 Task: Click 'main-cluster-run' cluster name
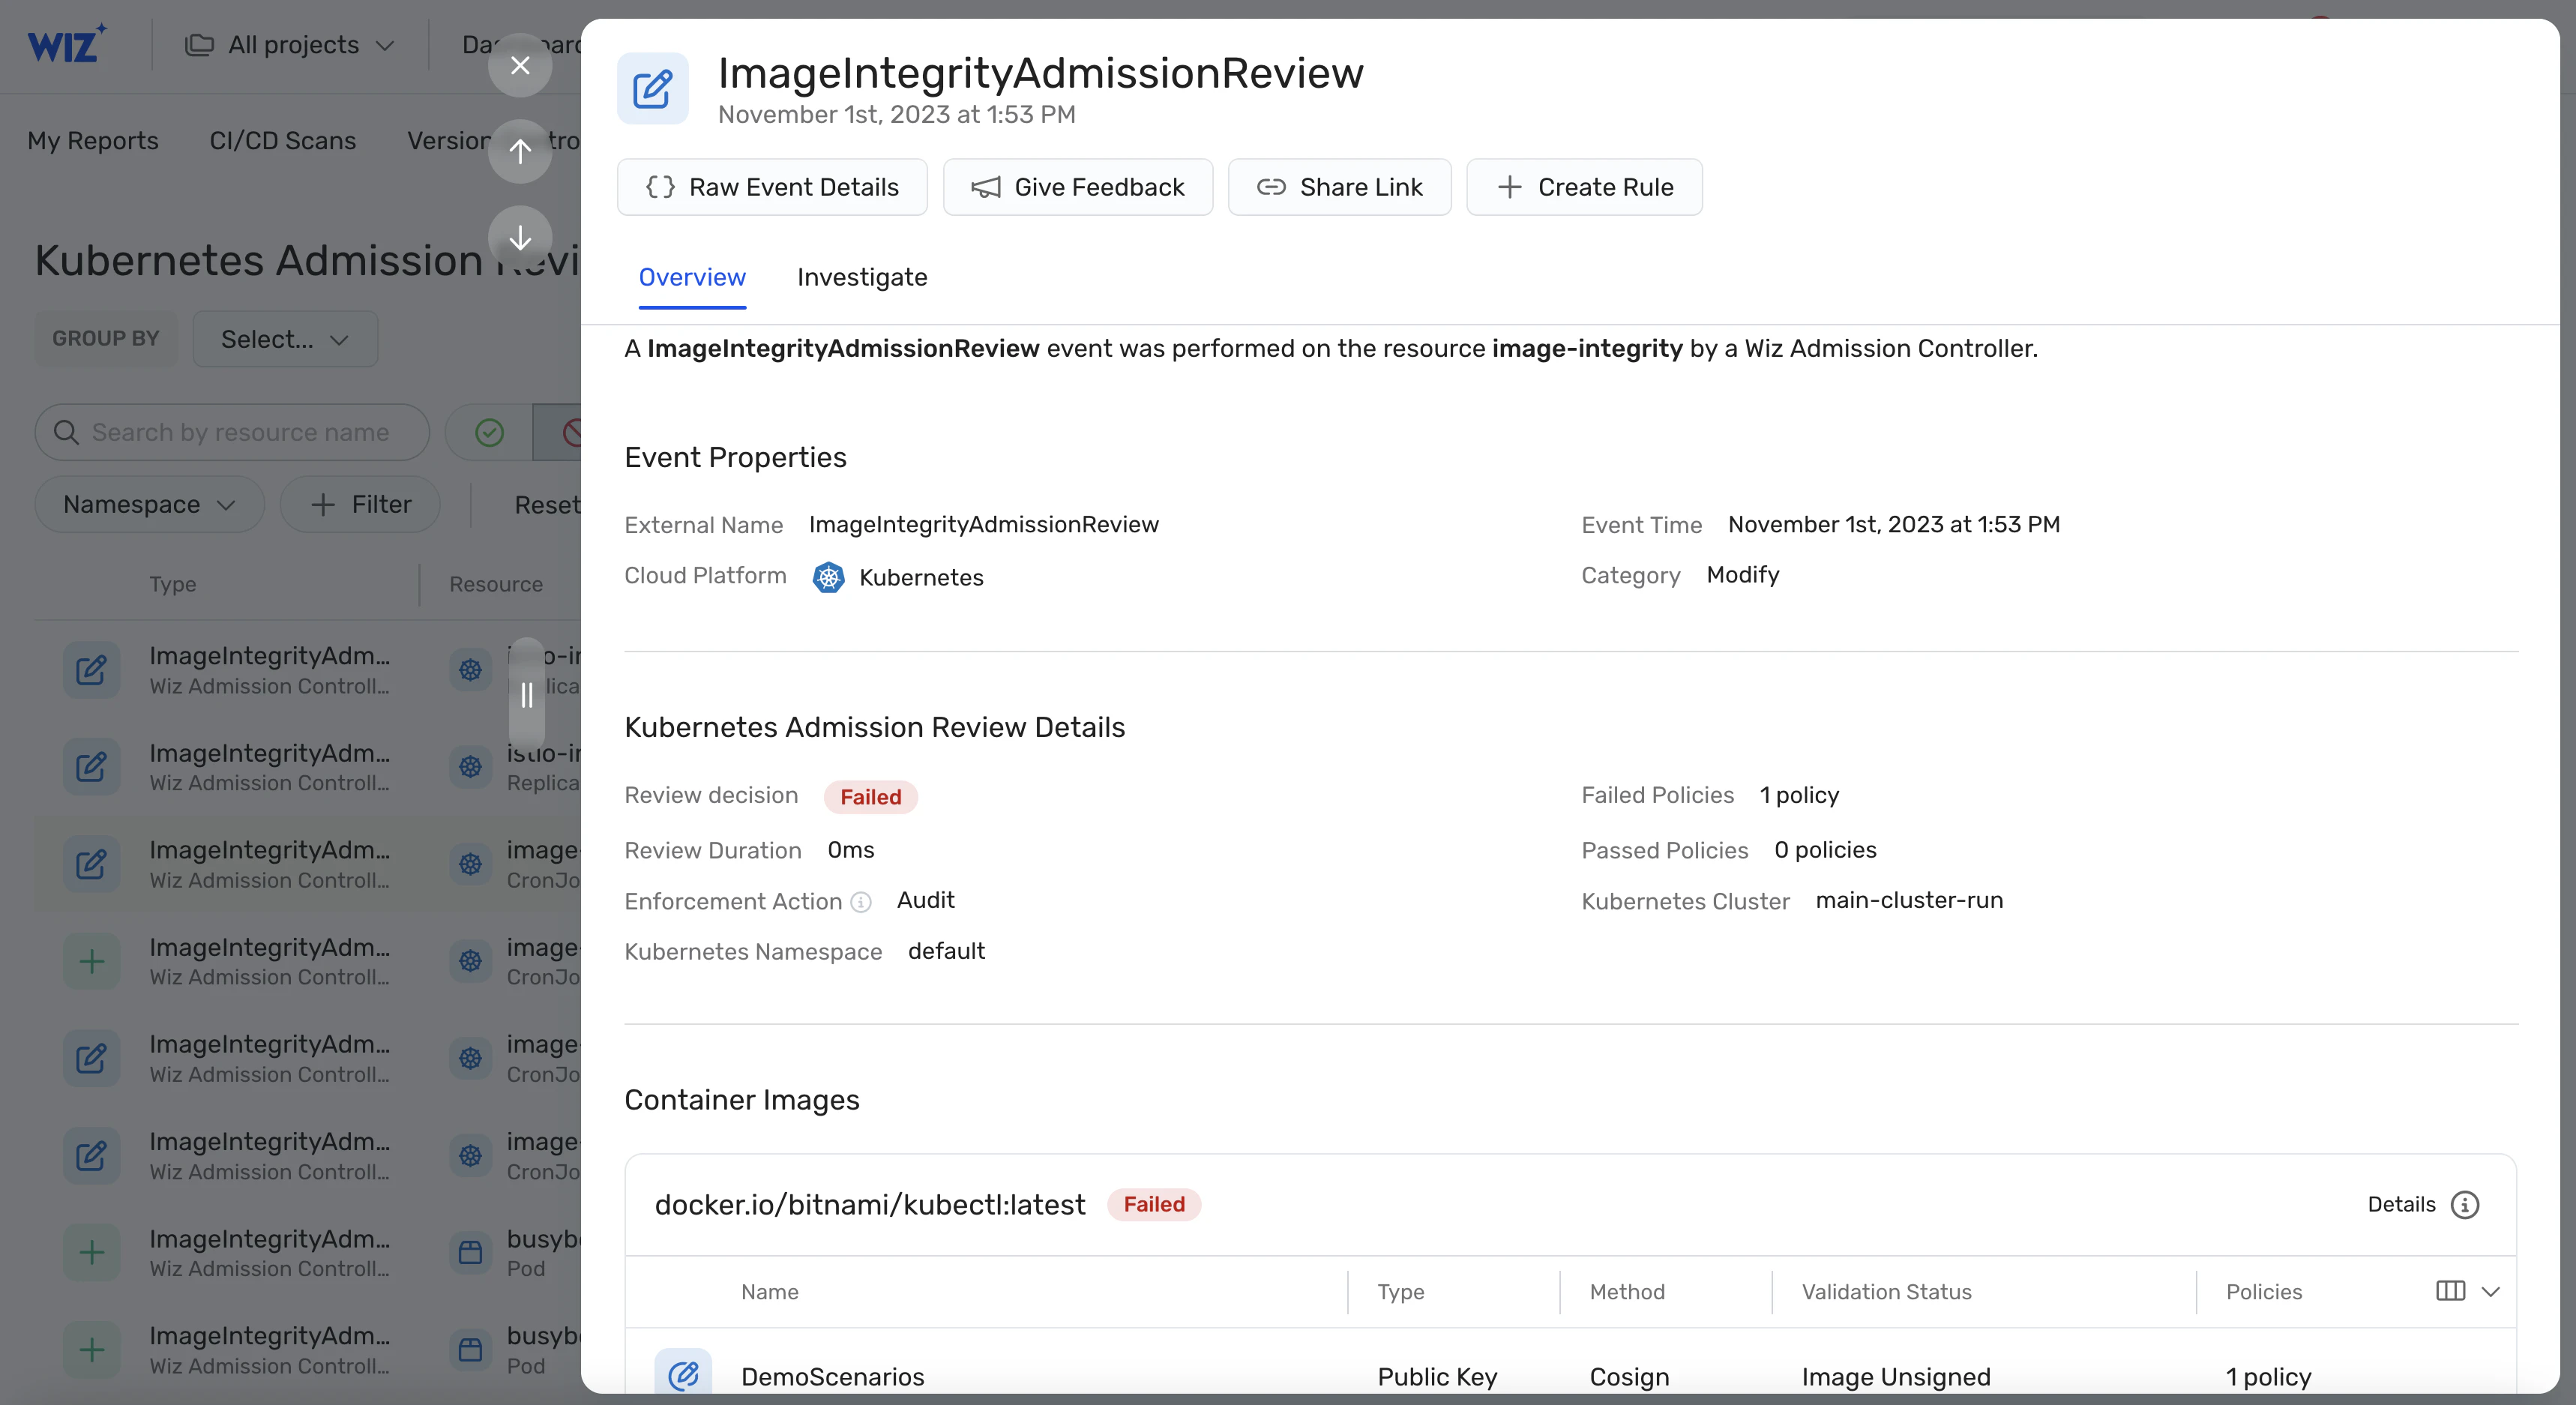[1909, 900]
